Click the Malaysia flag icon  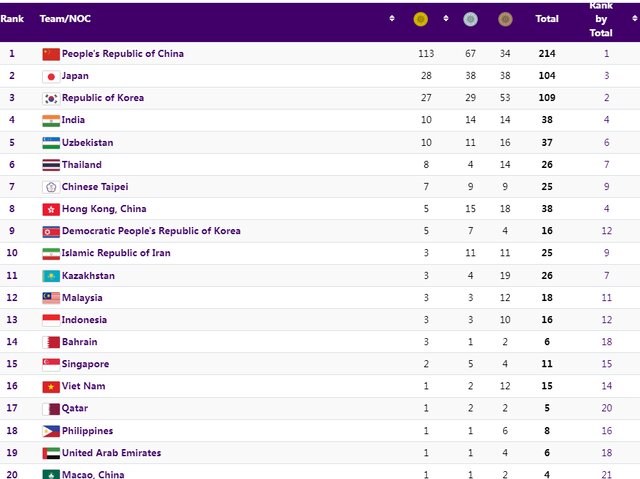point(51,298)
